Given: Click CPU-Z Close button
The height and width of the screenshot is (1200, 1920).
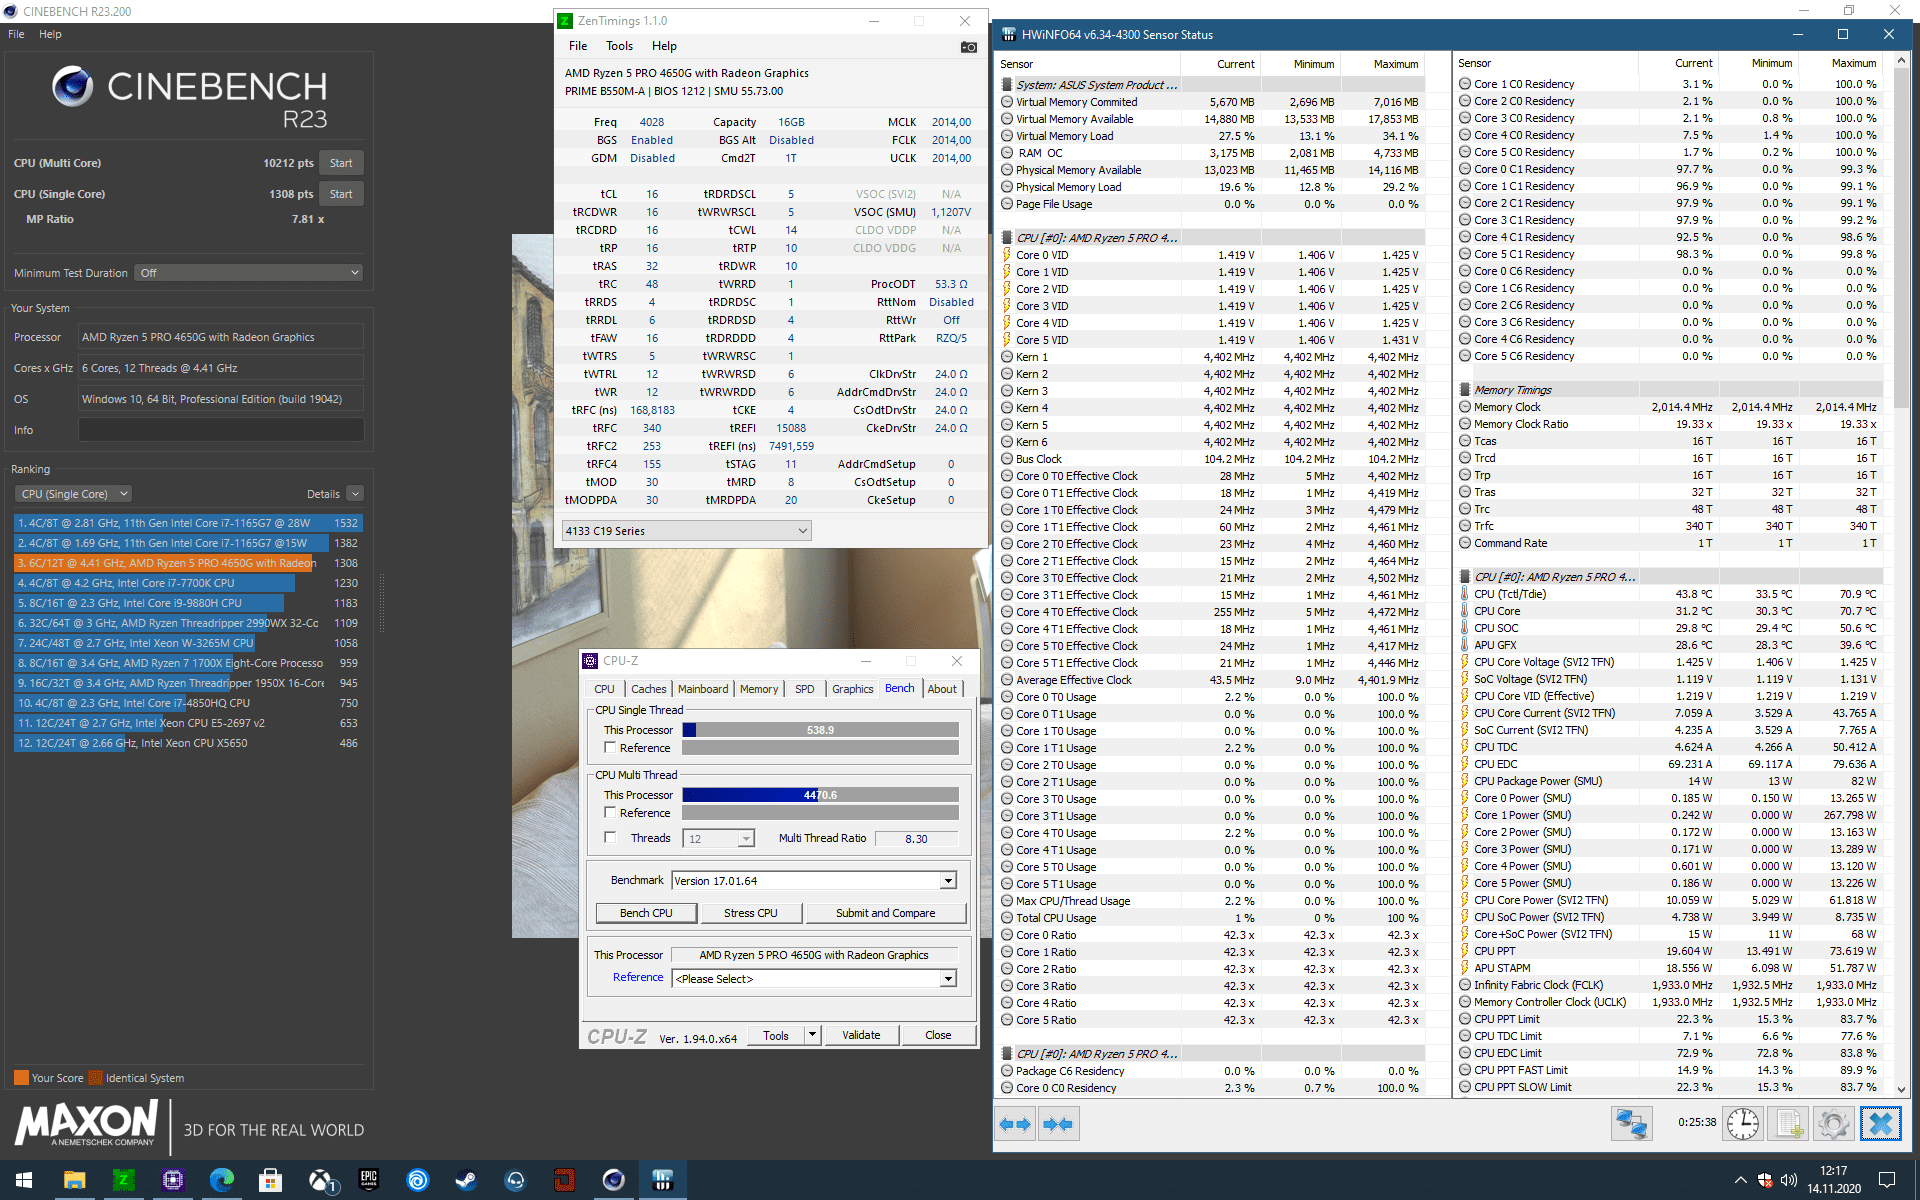Looking at the screenshot, I should click(938, 1035).
